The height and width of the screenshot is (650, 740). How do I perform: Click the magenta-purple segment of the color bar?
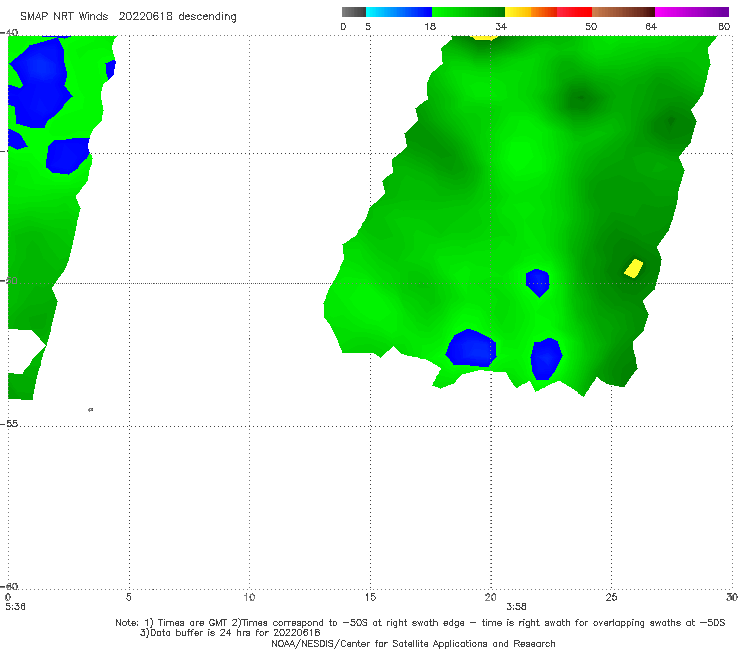pos(692,12)
